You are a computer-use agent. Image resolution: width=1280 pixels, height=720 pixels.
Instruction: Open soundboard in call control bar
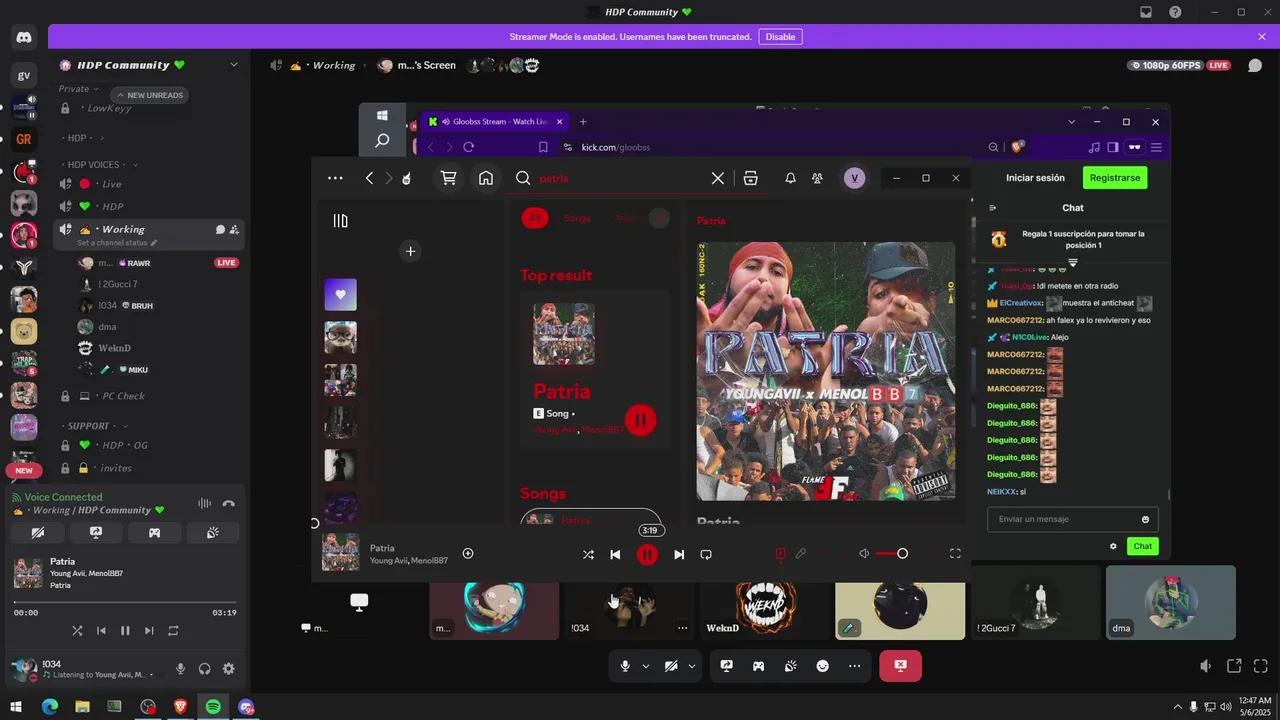coord(790,666)
